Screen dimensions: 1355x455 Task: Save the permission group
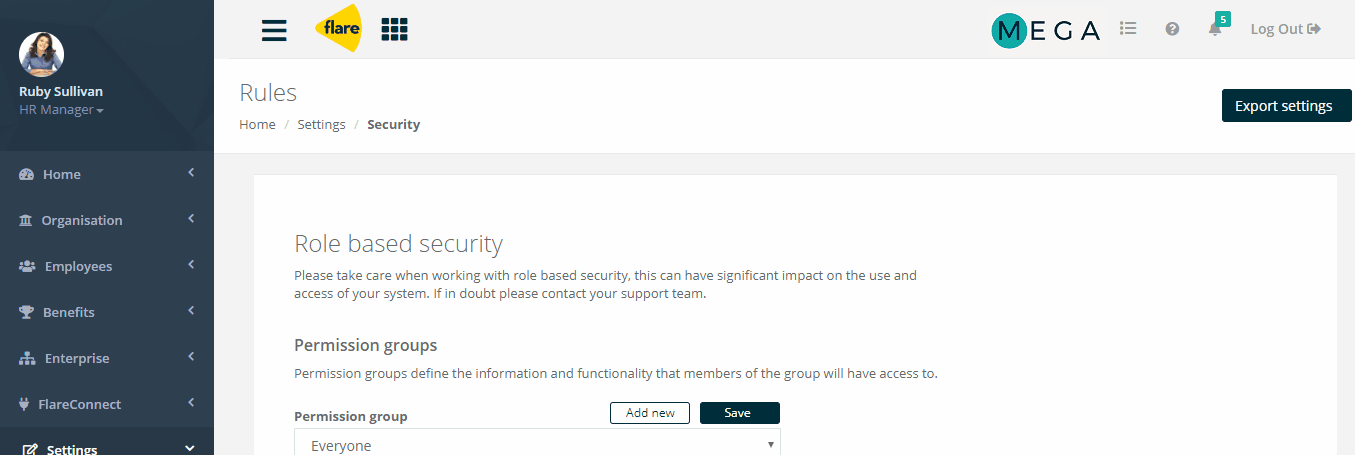[739, 413]
